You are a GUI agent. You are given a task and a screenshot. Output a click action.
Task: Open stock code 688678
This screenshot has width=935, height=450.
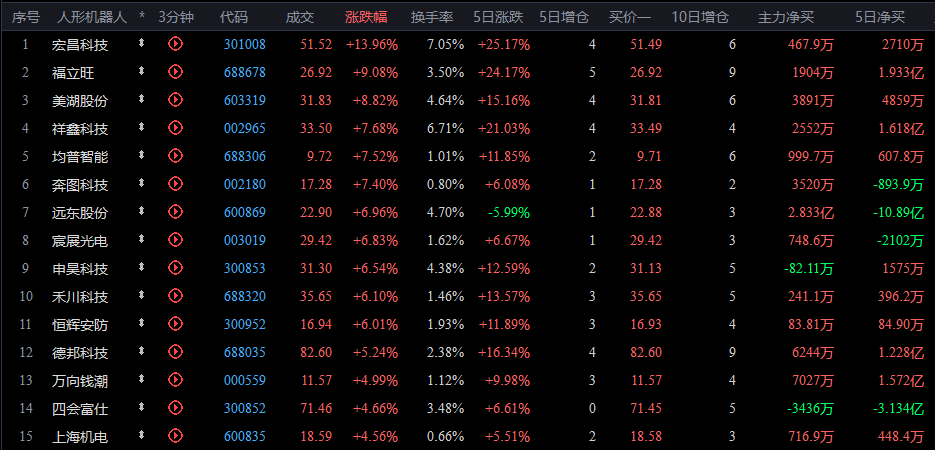[244, 72]
